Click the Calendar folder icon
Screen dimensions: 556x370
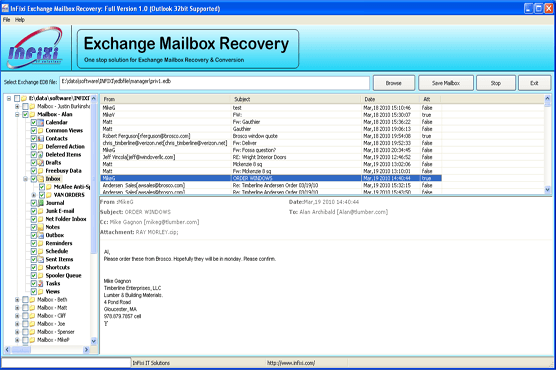point(41,122)
